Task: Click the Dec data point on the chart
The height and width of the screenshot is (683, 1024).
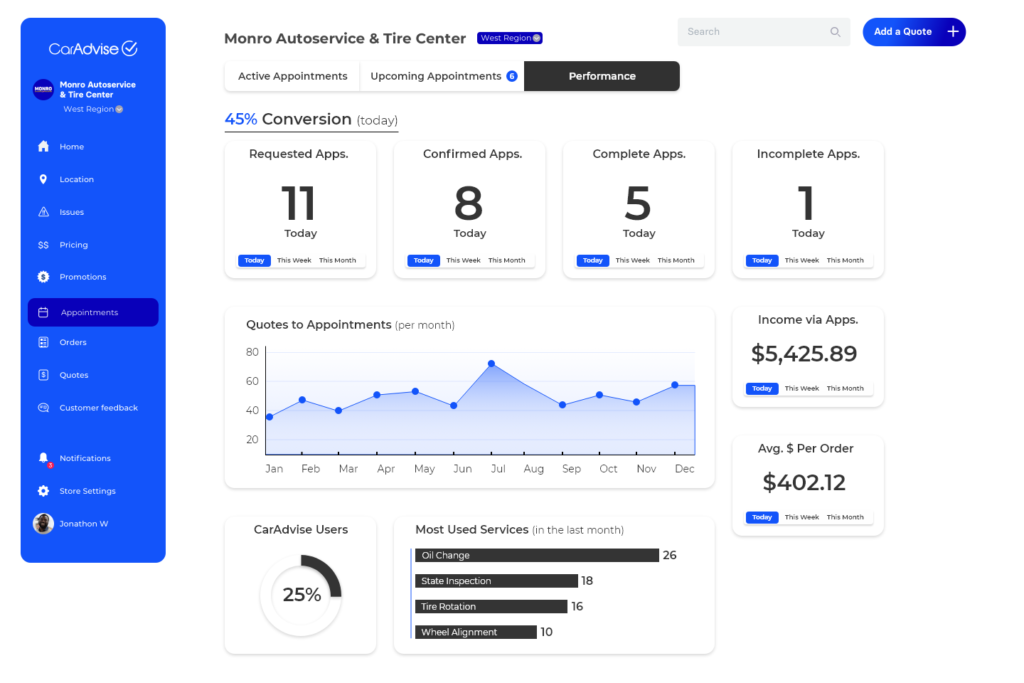Action: click(675, 385)
